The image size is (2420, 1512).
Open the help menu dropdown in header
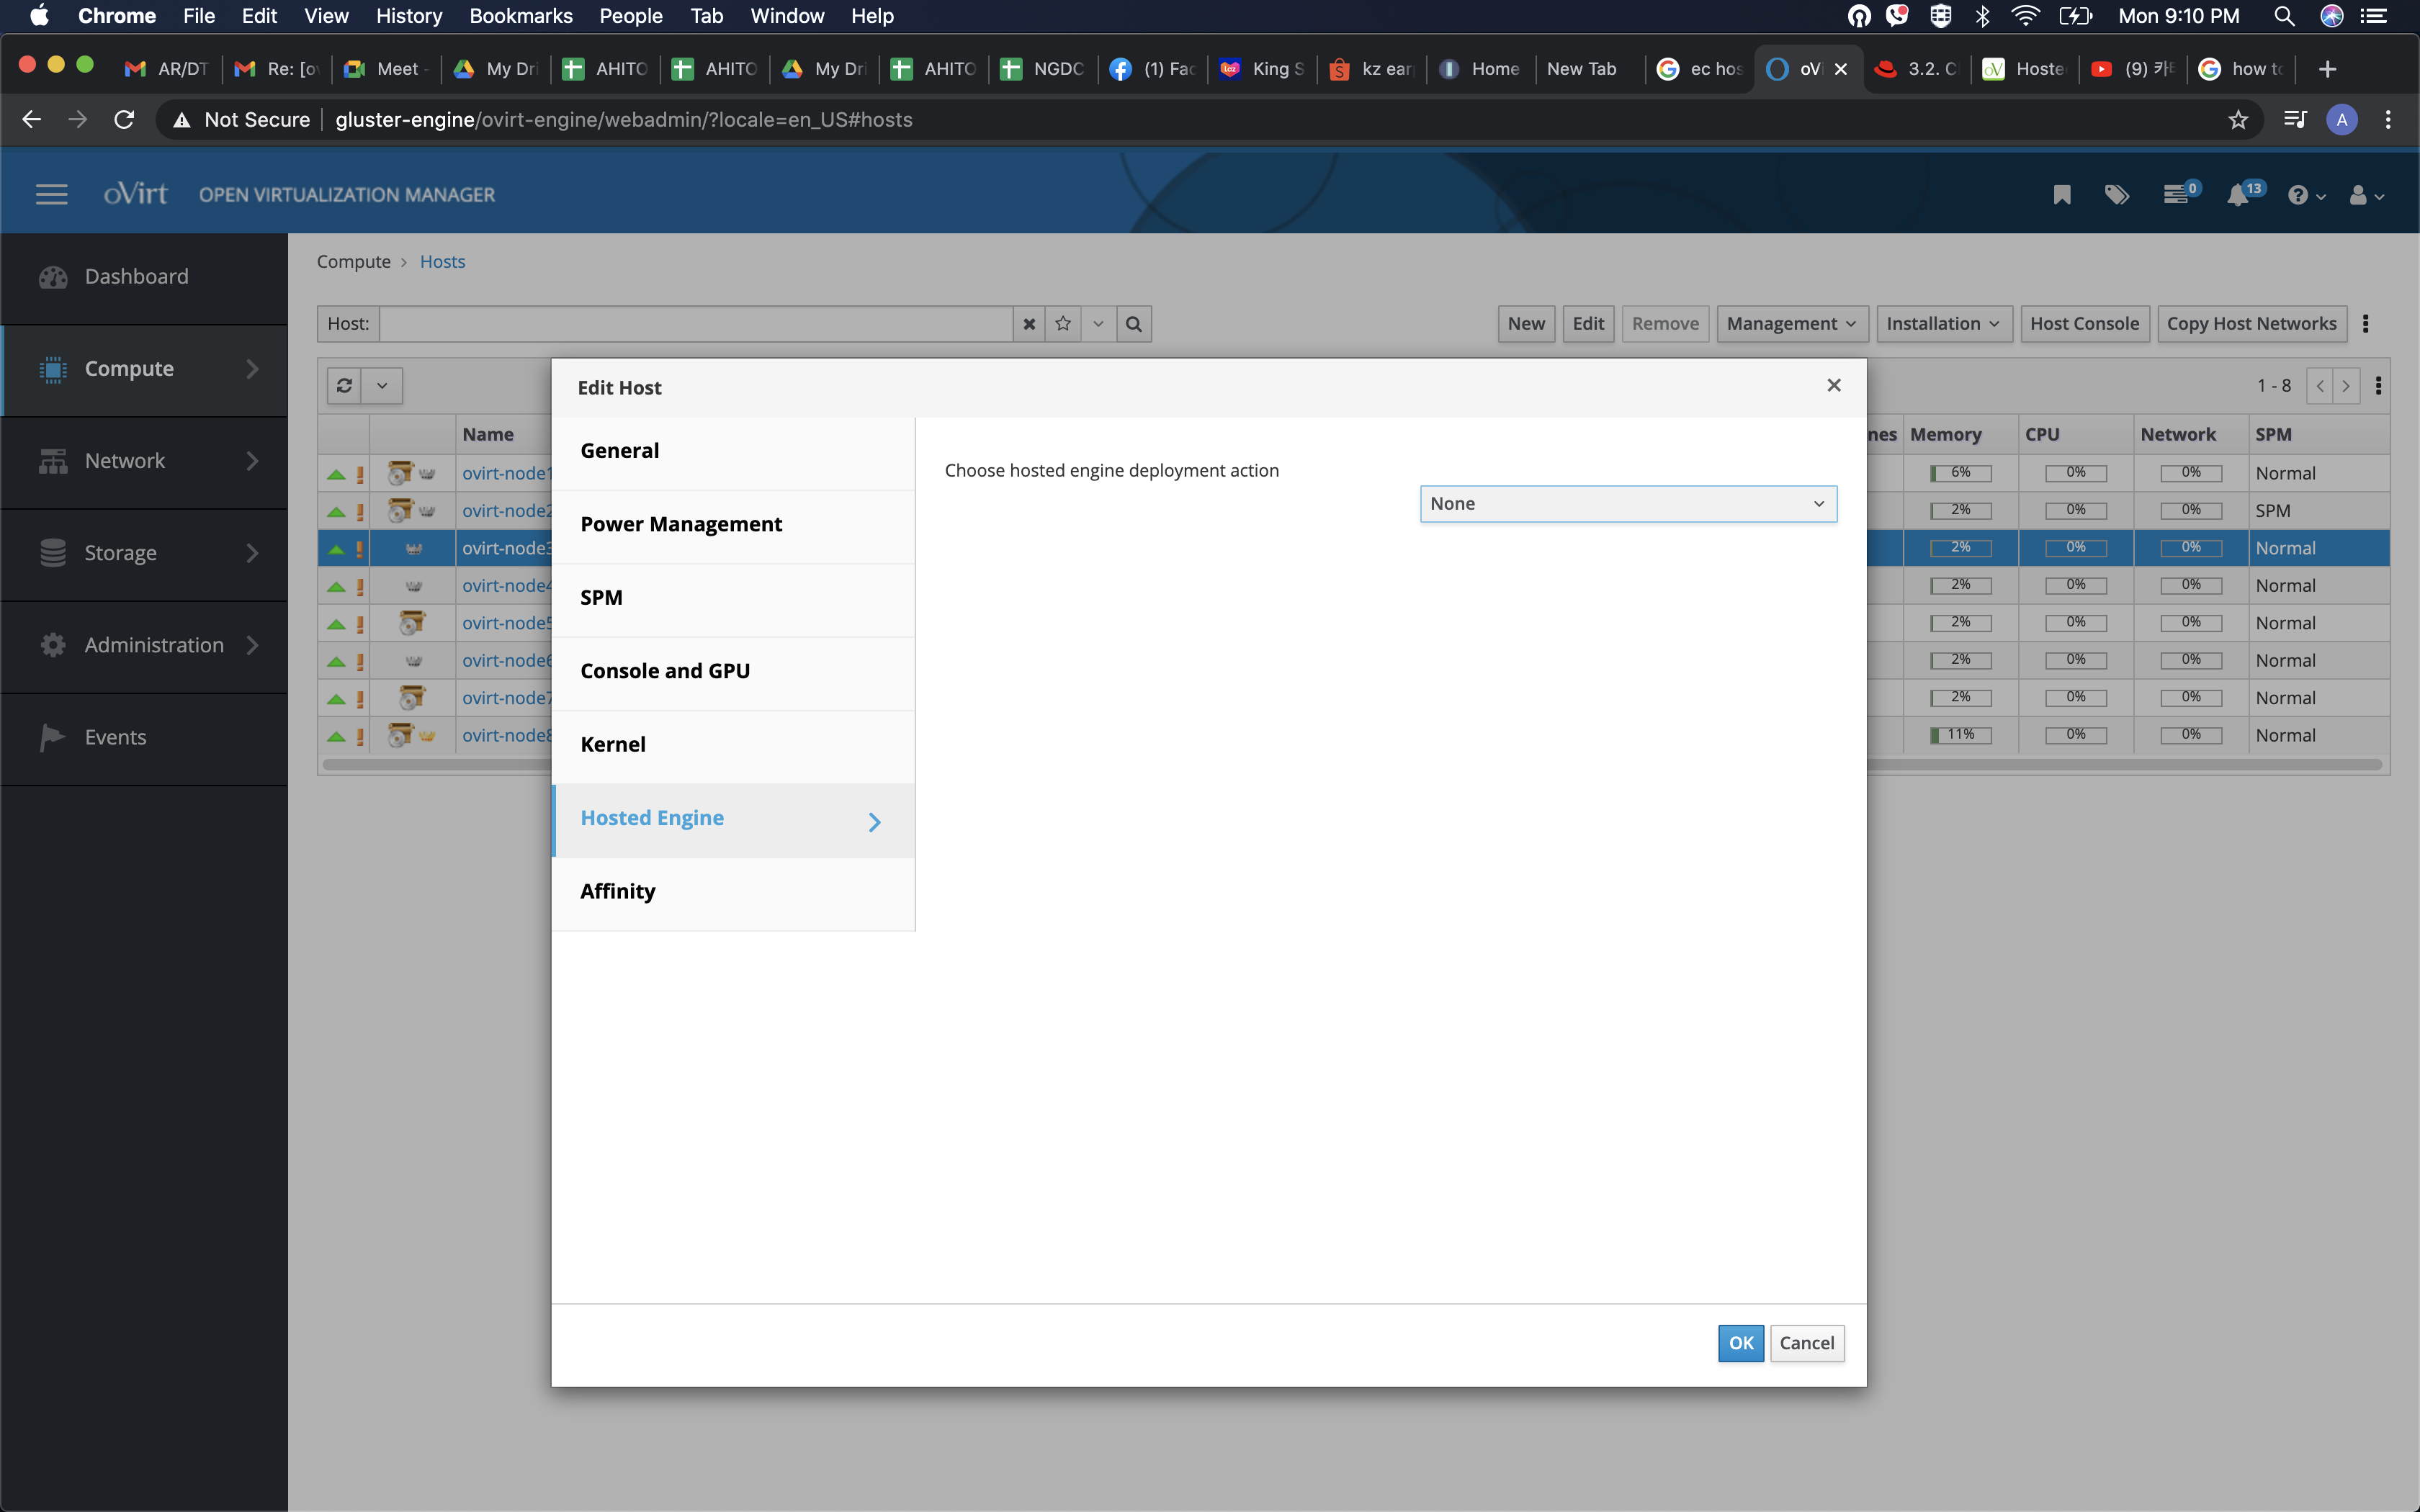2305,195
